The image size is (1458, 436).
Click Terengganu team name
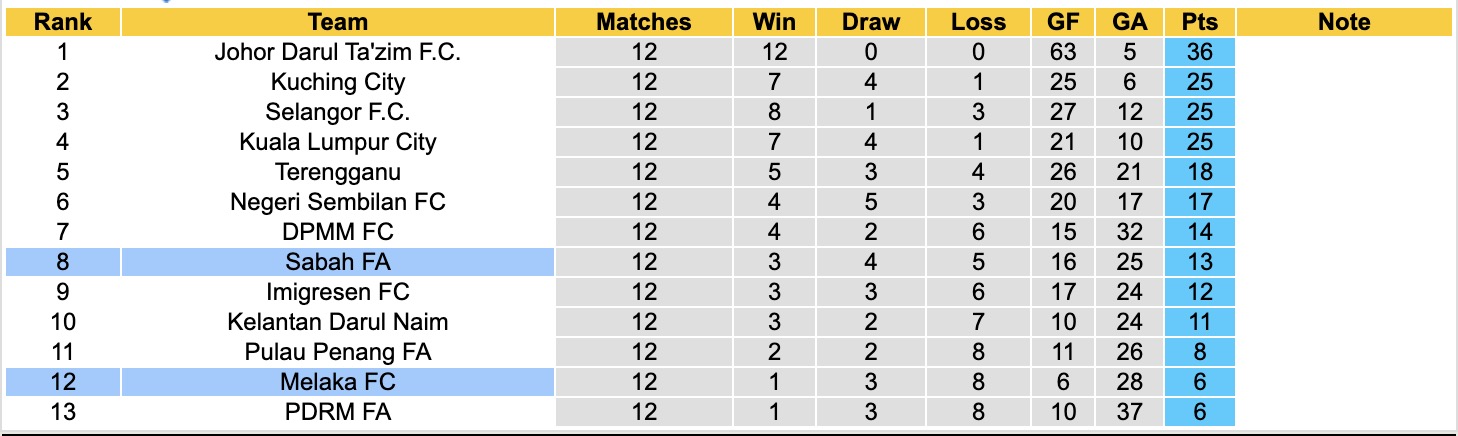[338, 172]
